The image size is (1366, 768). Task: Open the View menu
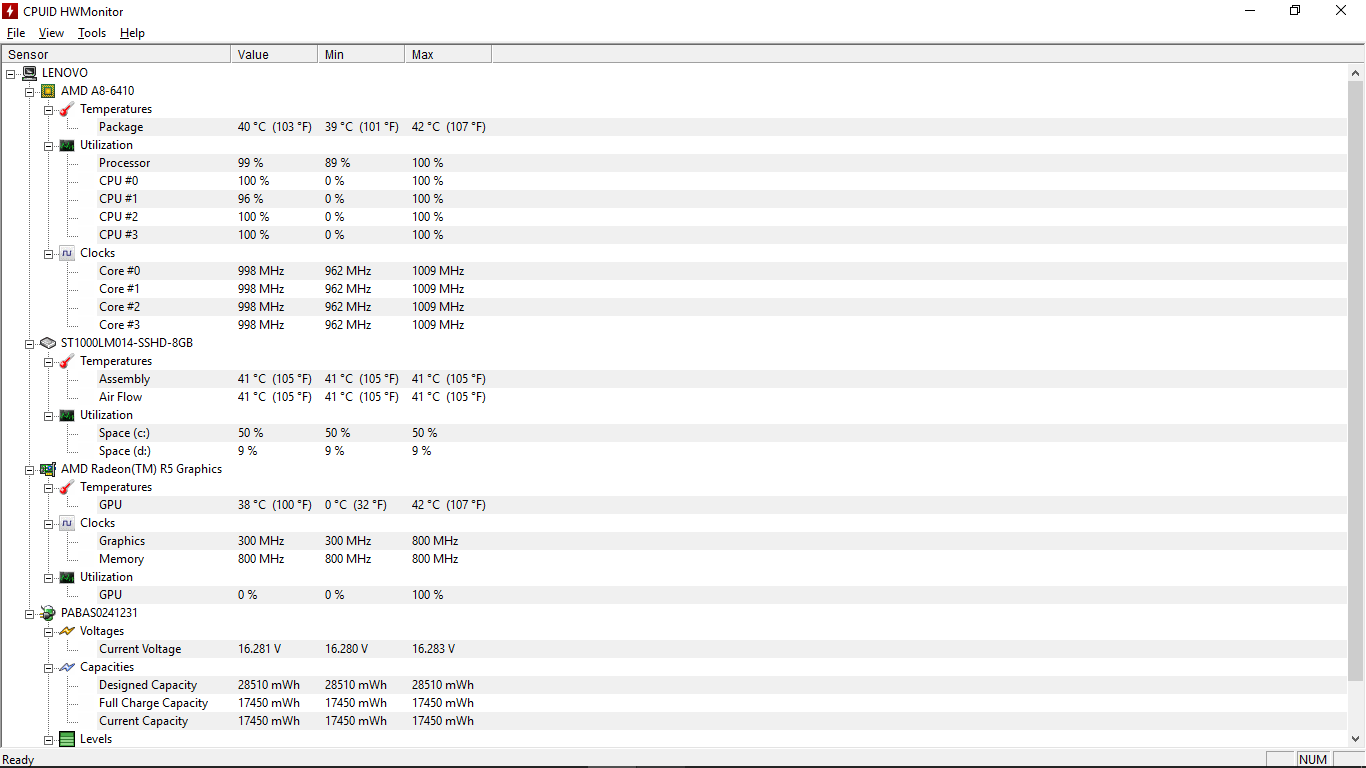tap(51, 33)
